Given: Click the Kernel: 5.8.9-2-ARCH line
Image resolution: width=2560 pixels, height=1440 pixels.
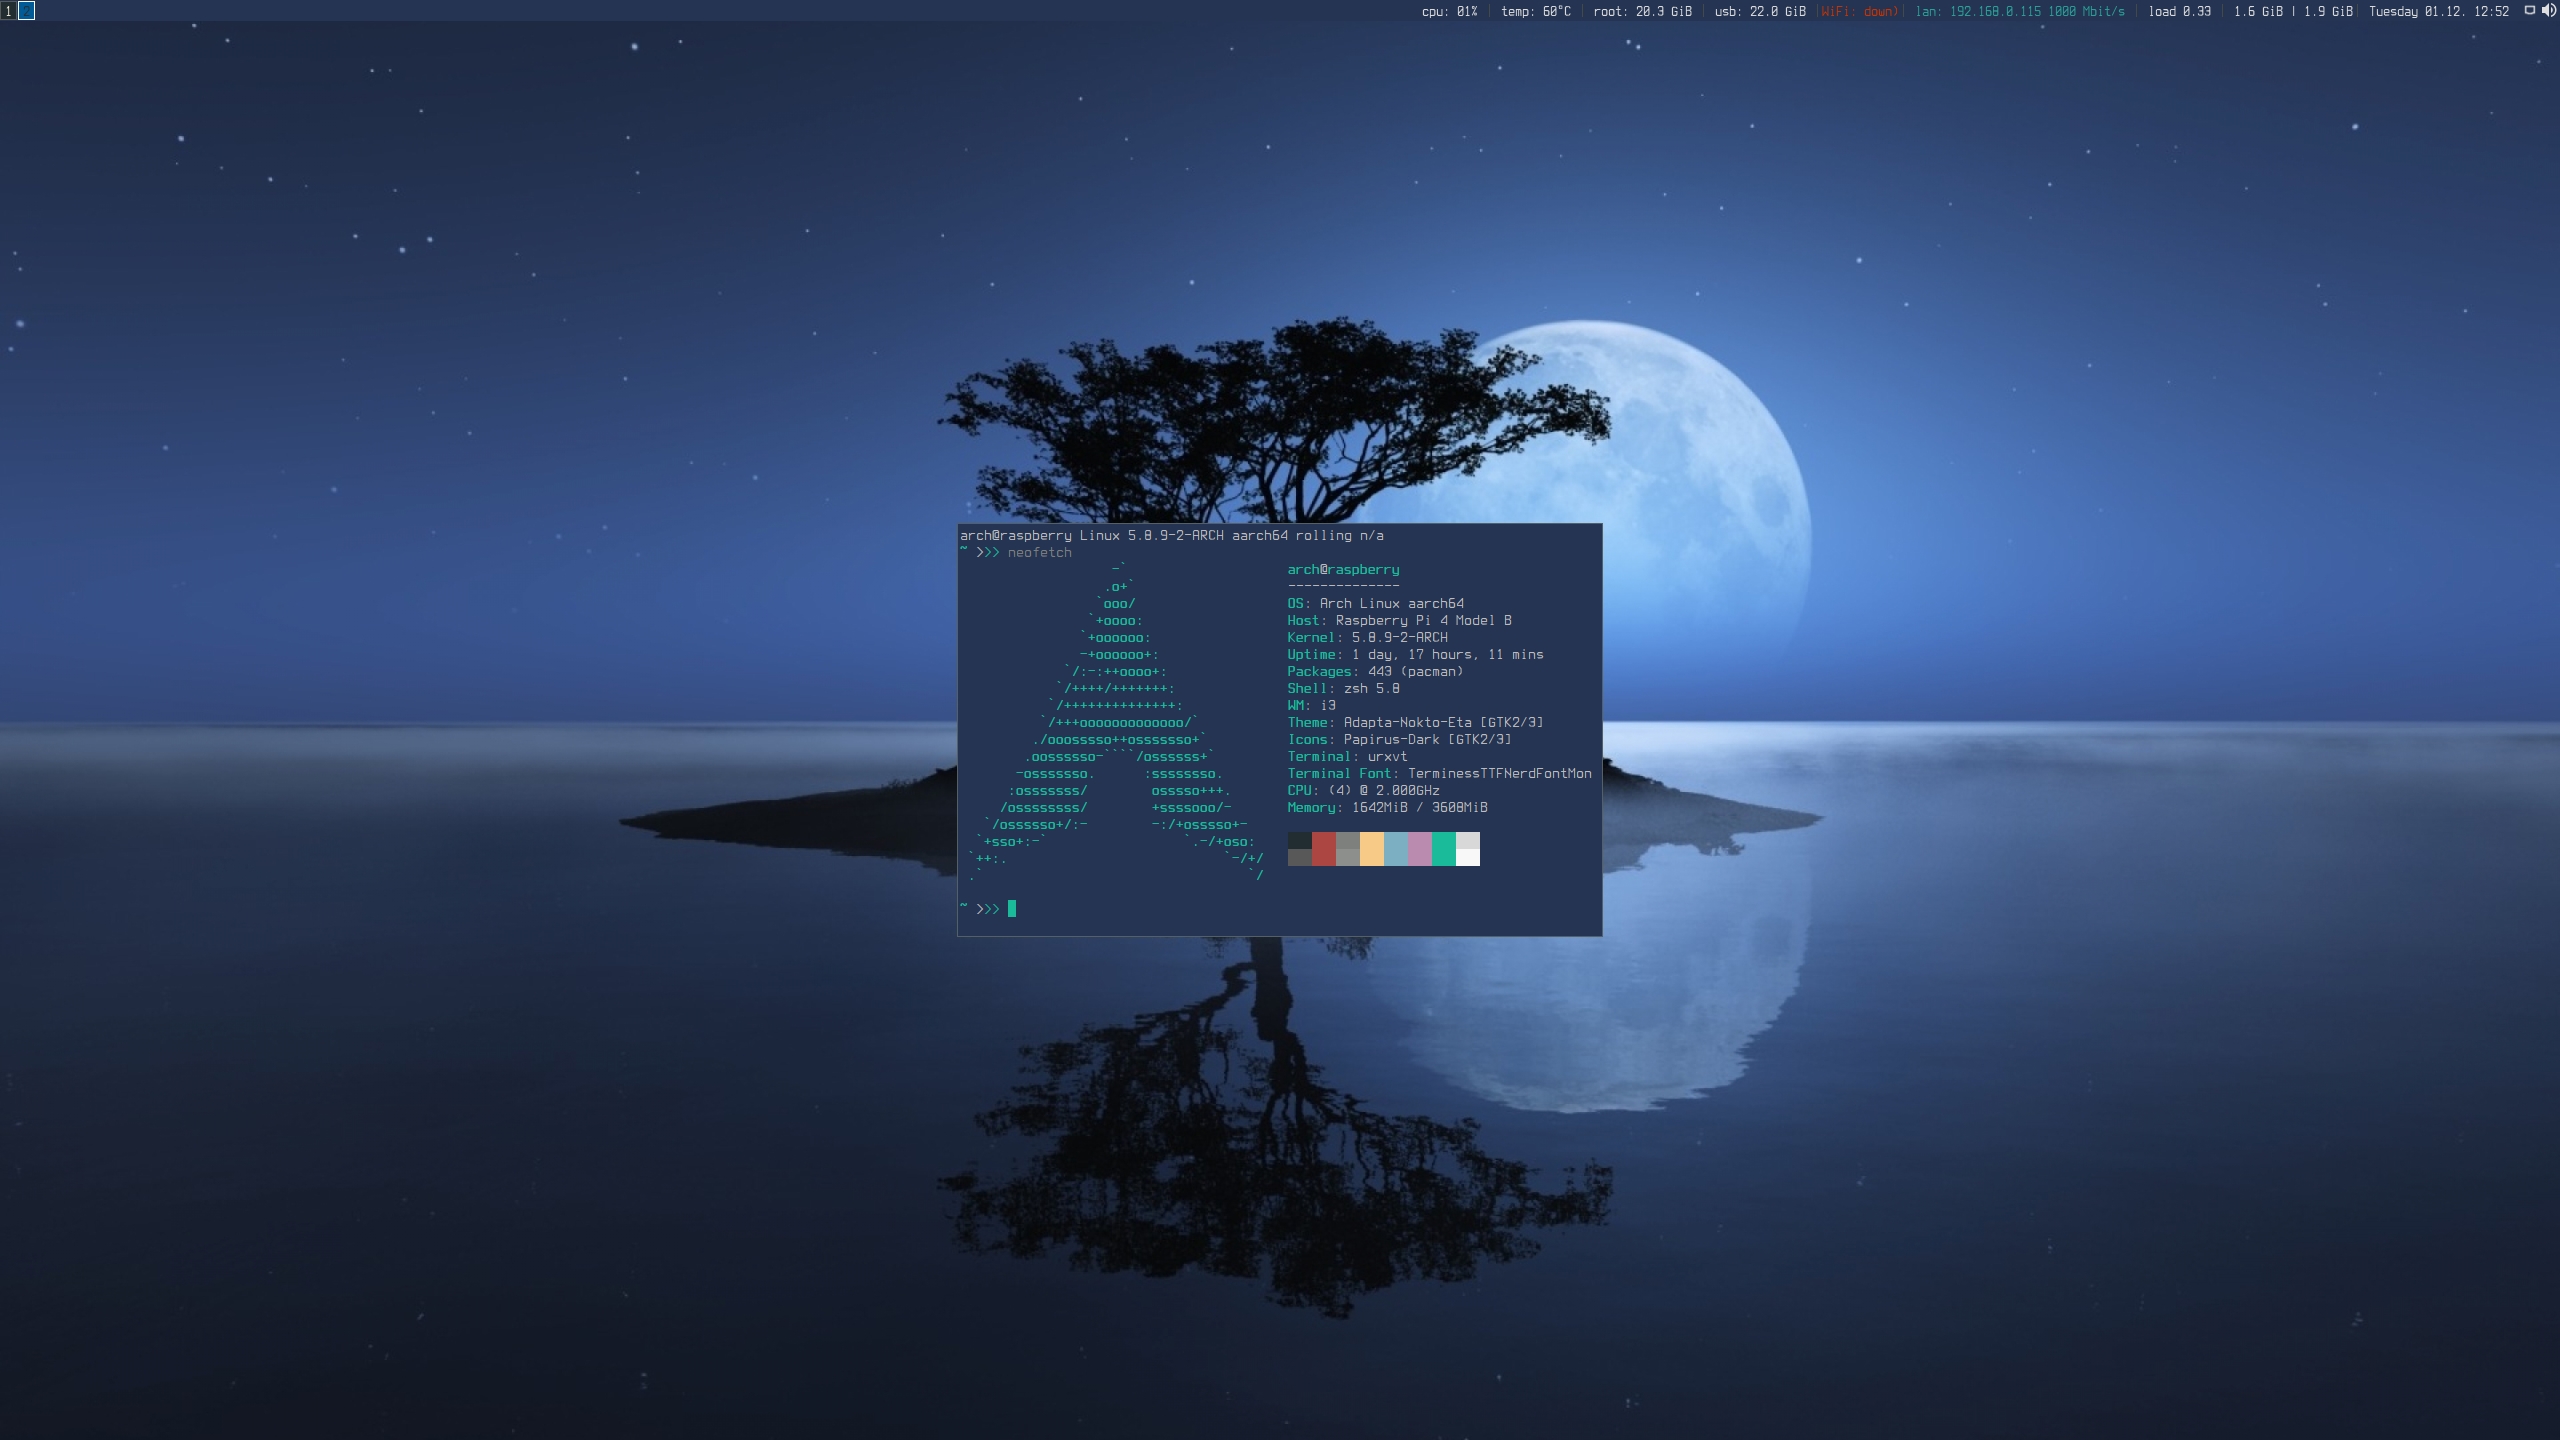Looking at the screenshot, I should 1368,638.
